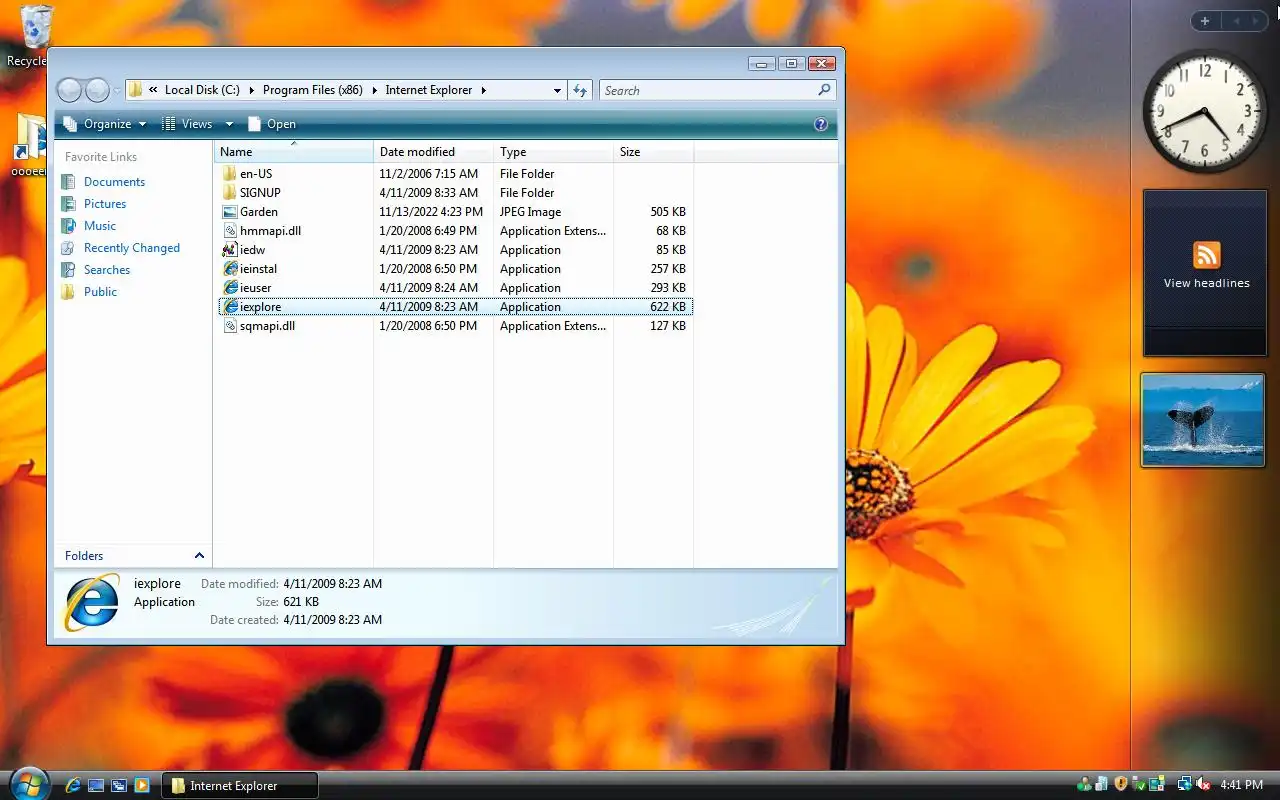Screen dimensions: 1280x800
Task: Click the Back navigation arrow in Explorer
Action: (69, 90)
